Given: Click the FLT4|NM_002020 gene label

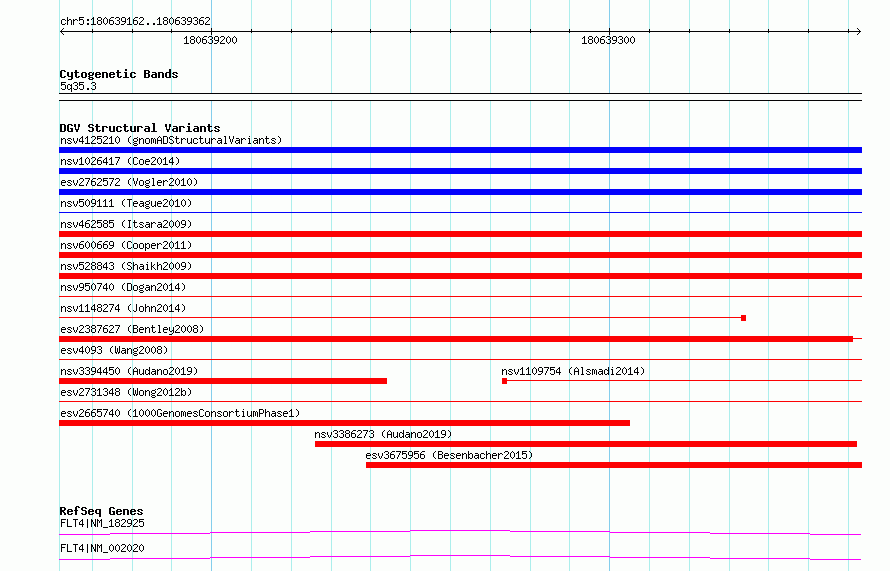Looking at the screenshot, I should (102, 548).
